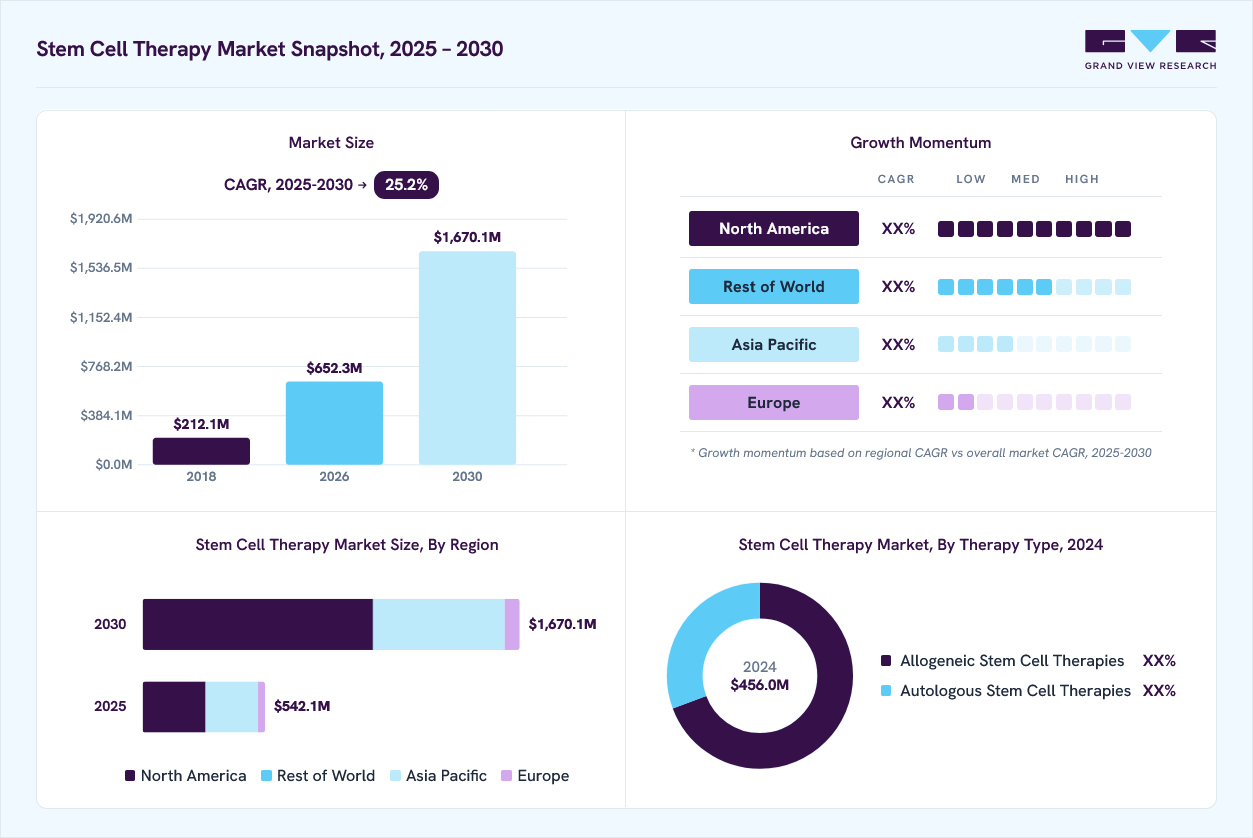This screenshot has width=1253, height=838.
Task: Click the growth momentum footnote text
Action: [921, 453]
